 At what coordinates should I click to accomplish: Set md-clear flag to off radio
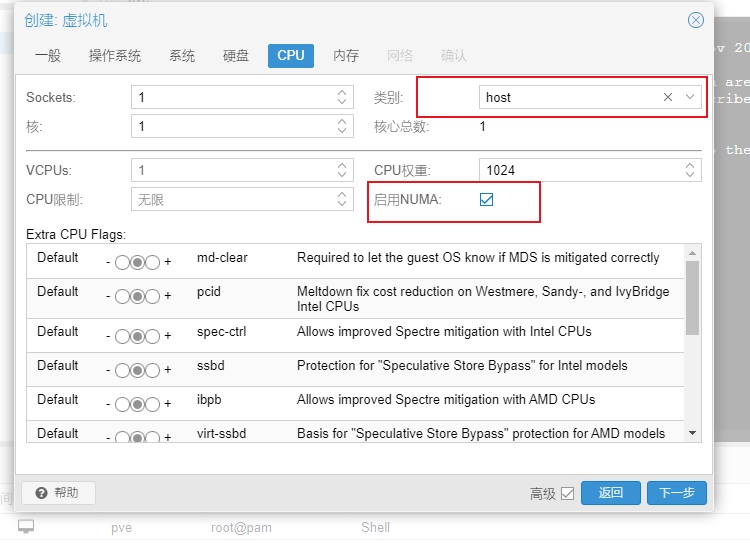[x=122, y=263]
